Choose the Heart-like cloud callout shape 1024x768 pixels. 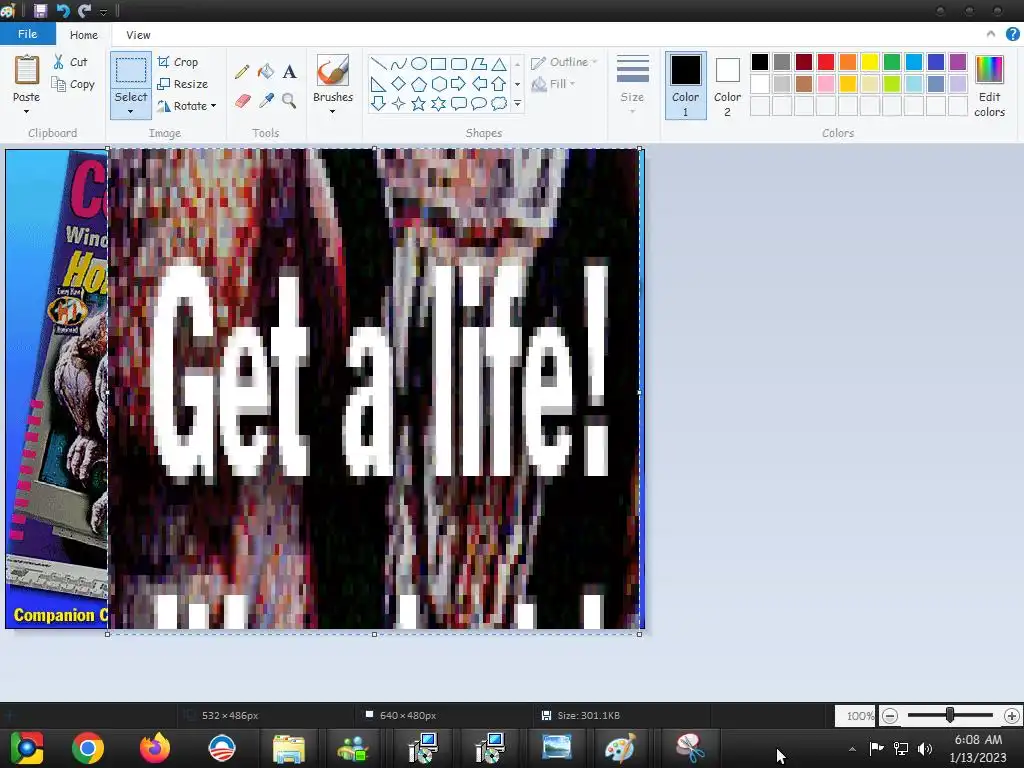click(499, 103)
